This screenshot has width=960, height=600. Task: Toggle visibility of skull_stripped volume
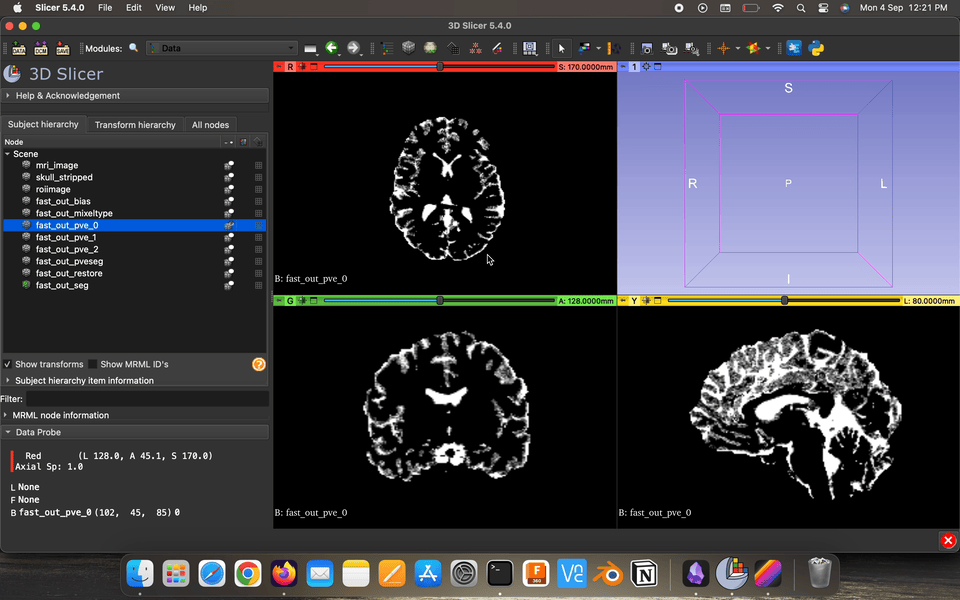[x=229, y=178]
